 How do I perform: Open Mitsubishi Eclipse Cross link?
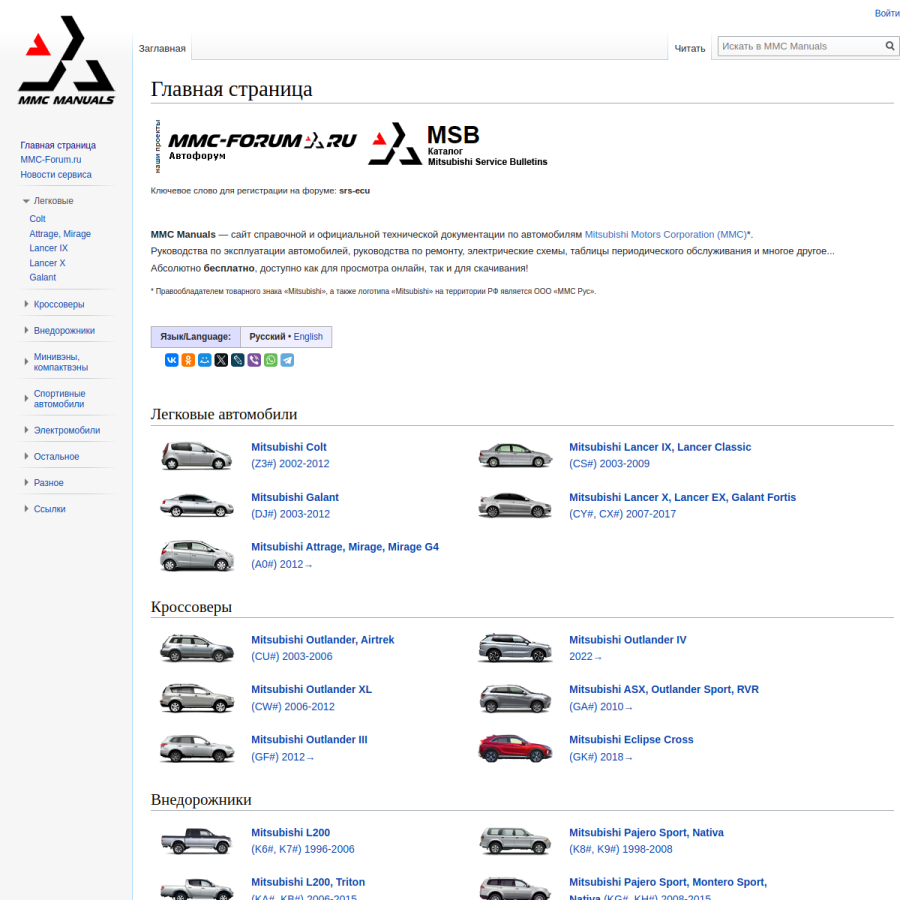tap(631, 739)
